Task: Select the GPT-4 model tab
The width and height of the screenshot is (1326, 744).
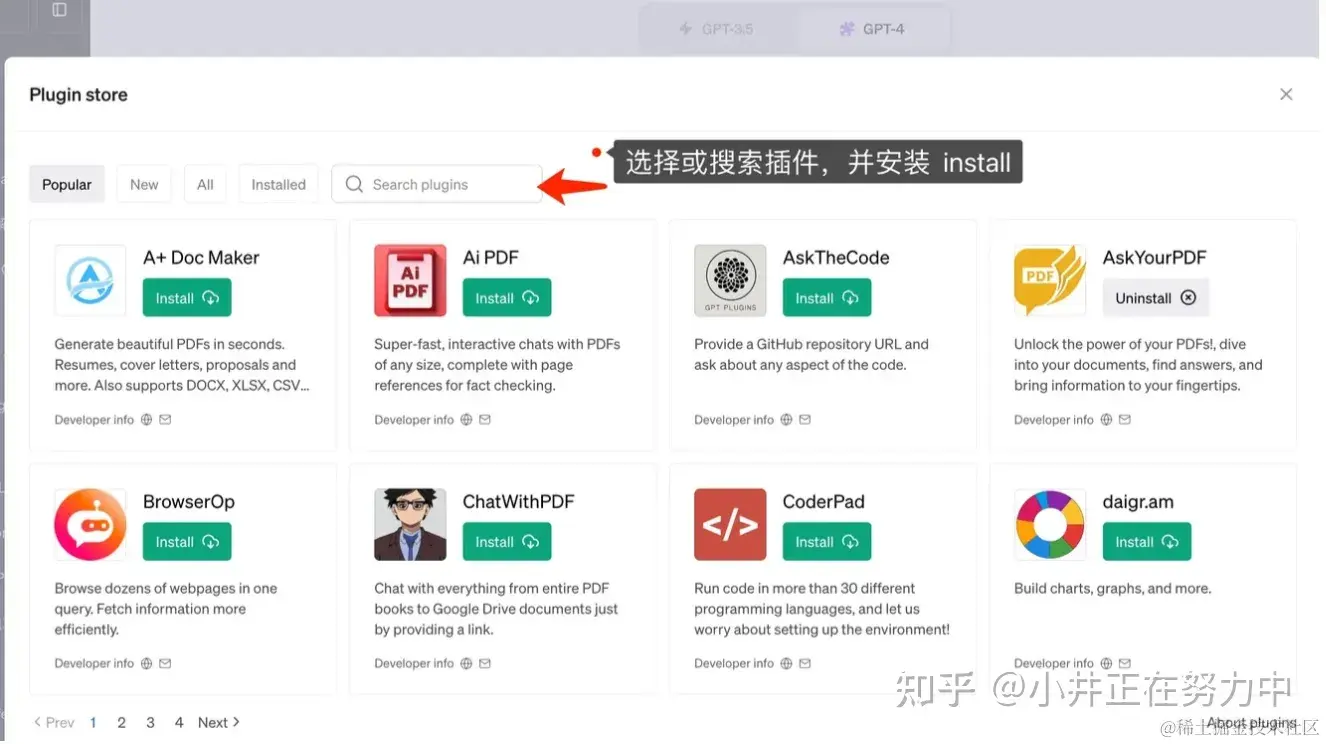Action: point(873,29)
